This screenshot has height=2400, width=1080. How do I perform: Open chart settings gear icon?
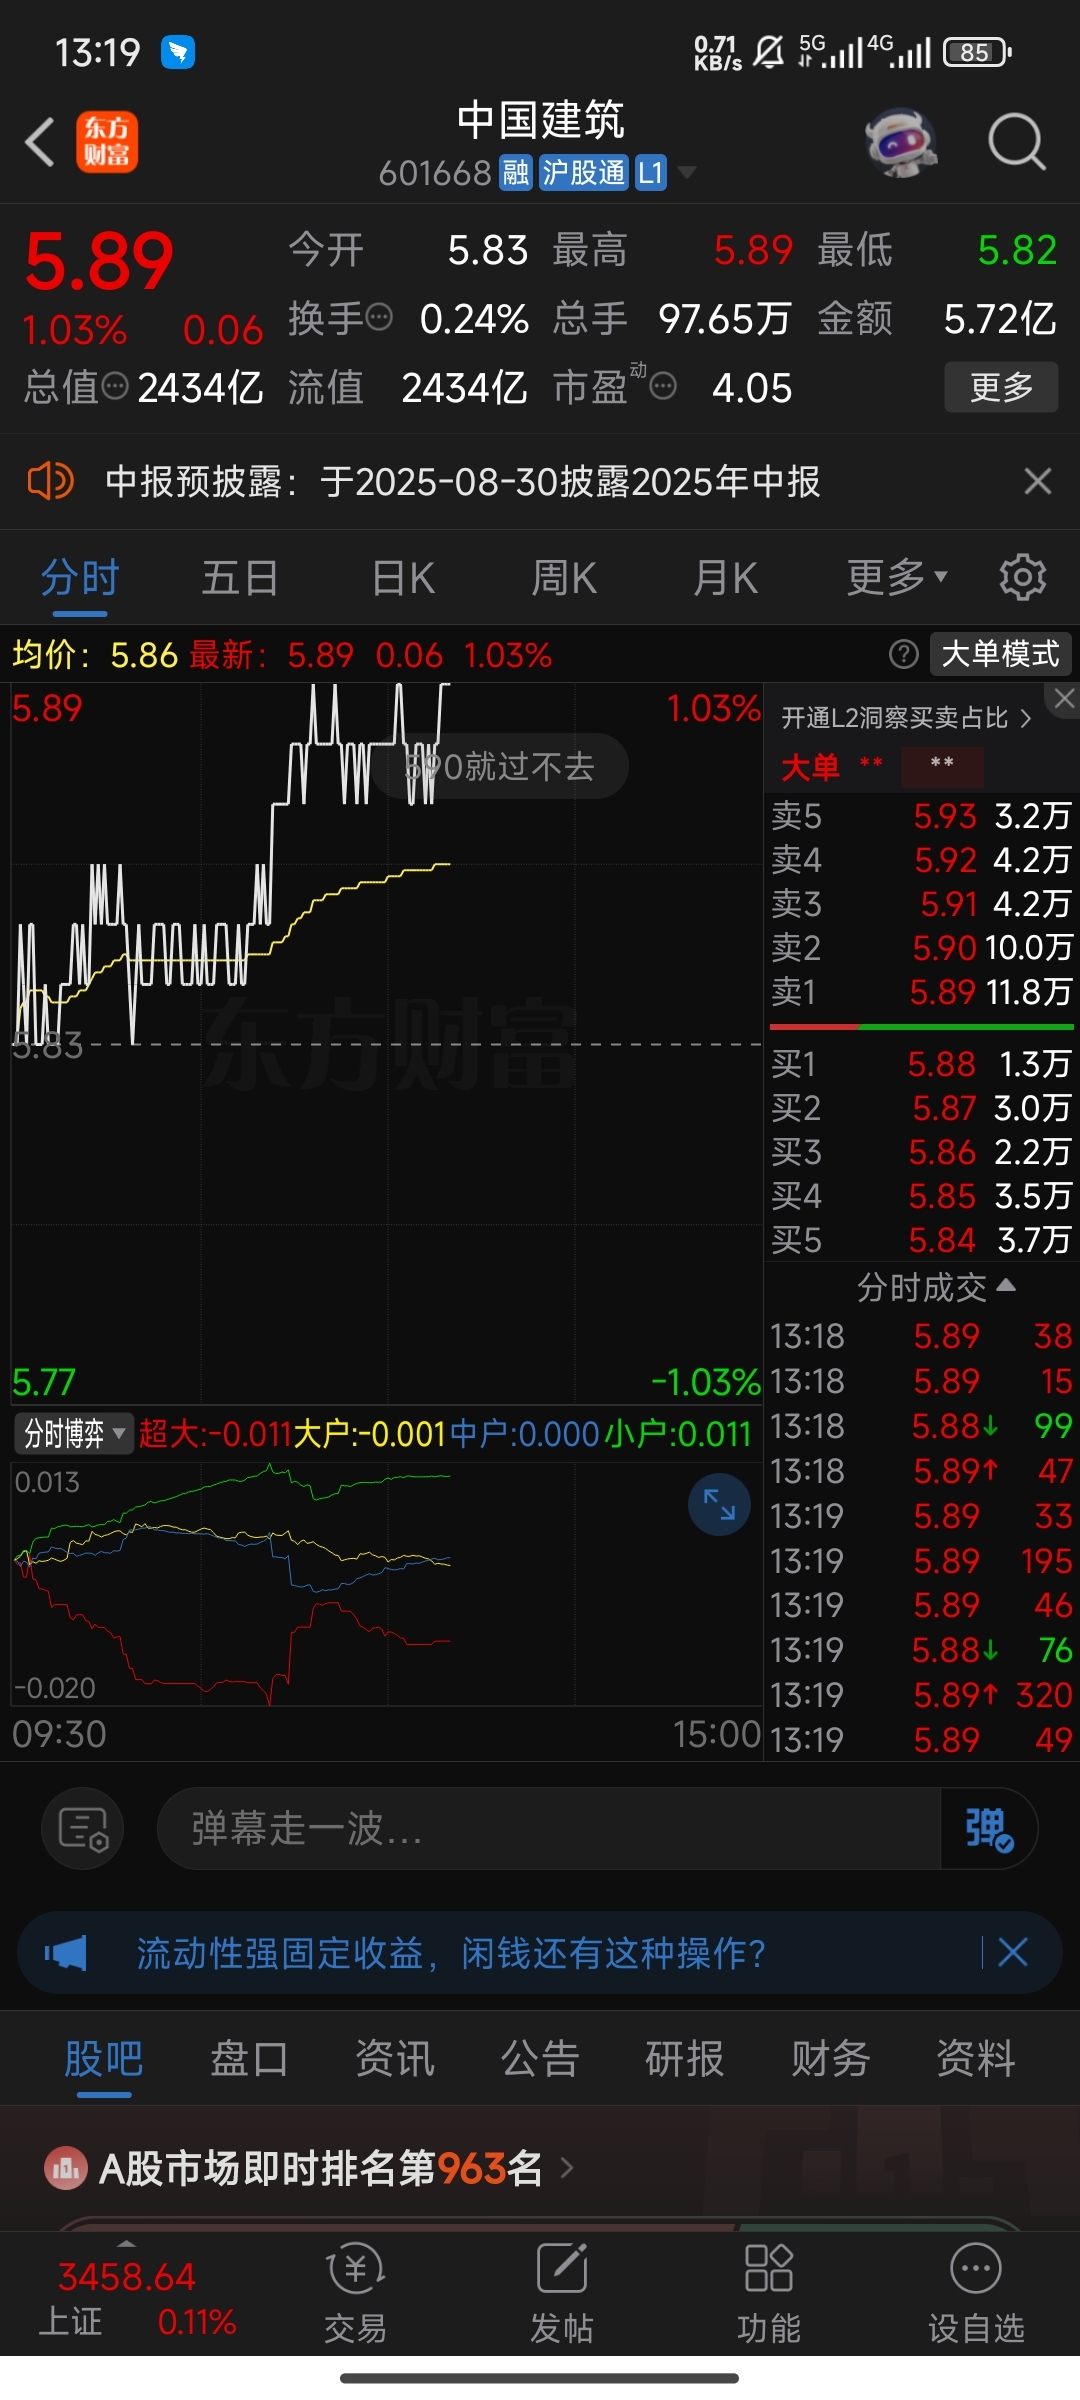1023,578
